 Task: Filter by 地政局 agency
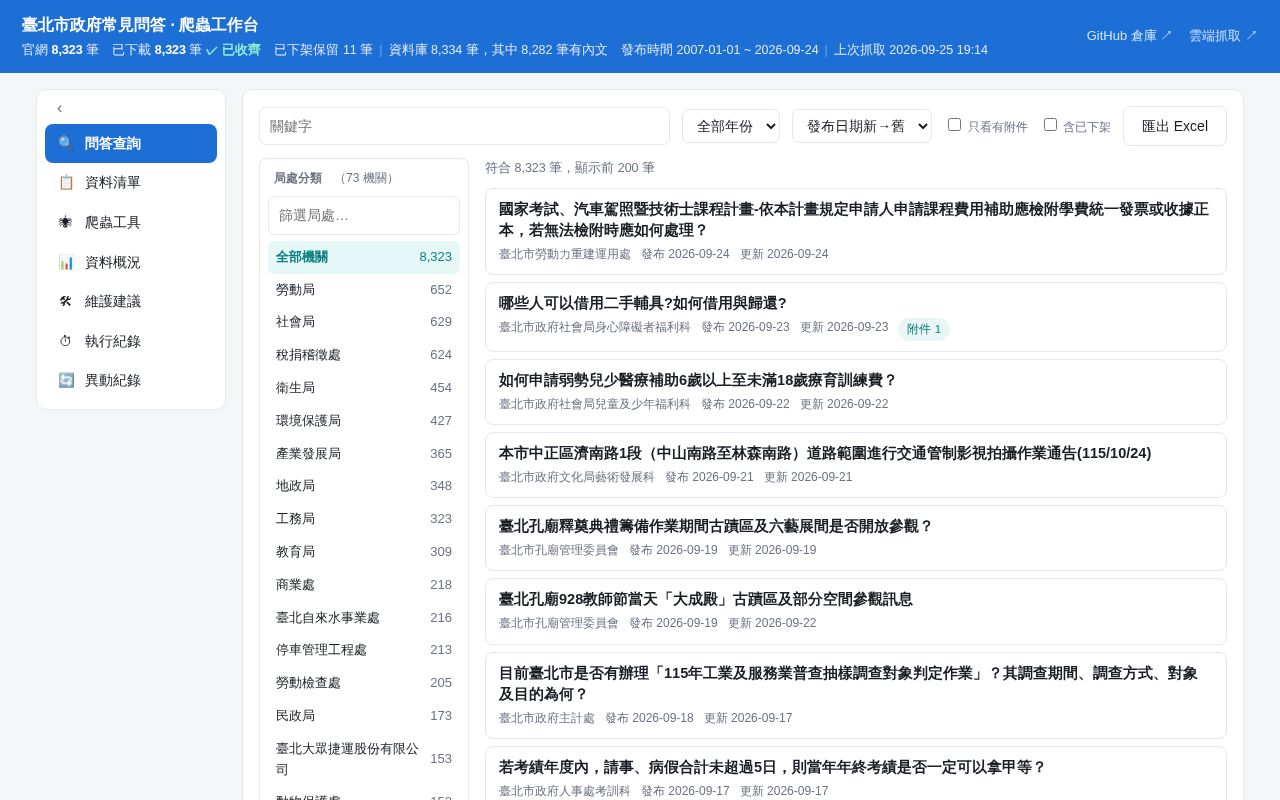click(364, 486)
